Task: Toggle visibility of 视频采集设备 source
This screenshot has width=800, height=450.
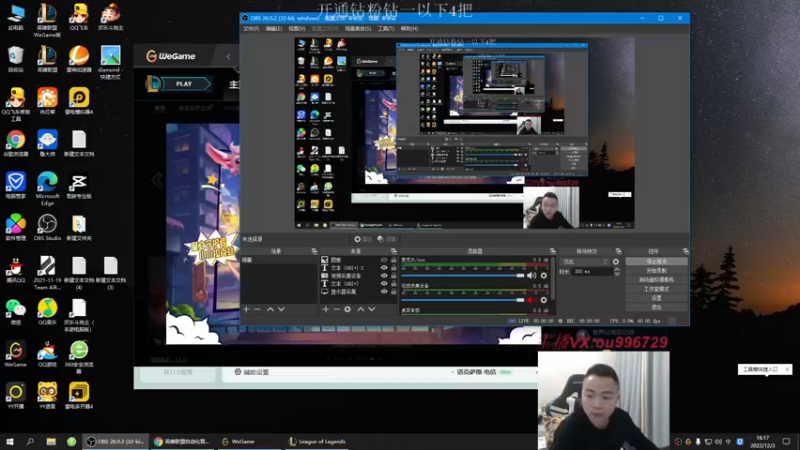Action: 384,276
